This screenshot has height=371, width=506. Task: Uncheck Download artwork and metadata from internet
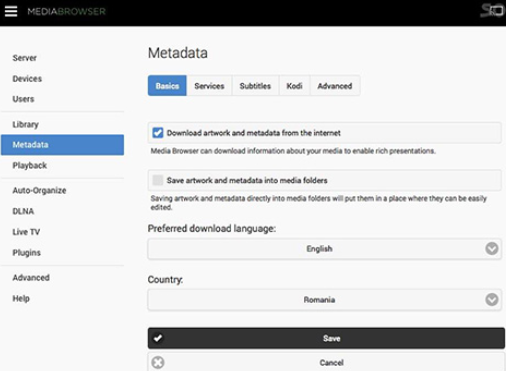point(158,133)
